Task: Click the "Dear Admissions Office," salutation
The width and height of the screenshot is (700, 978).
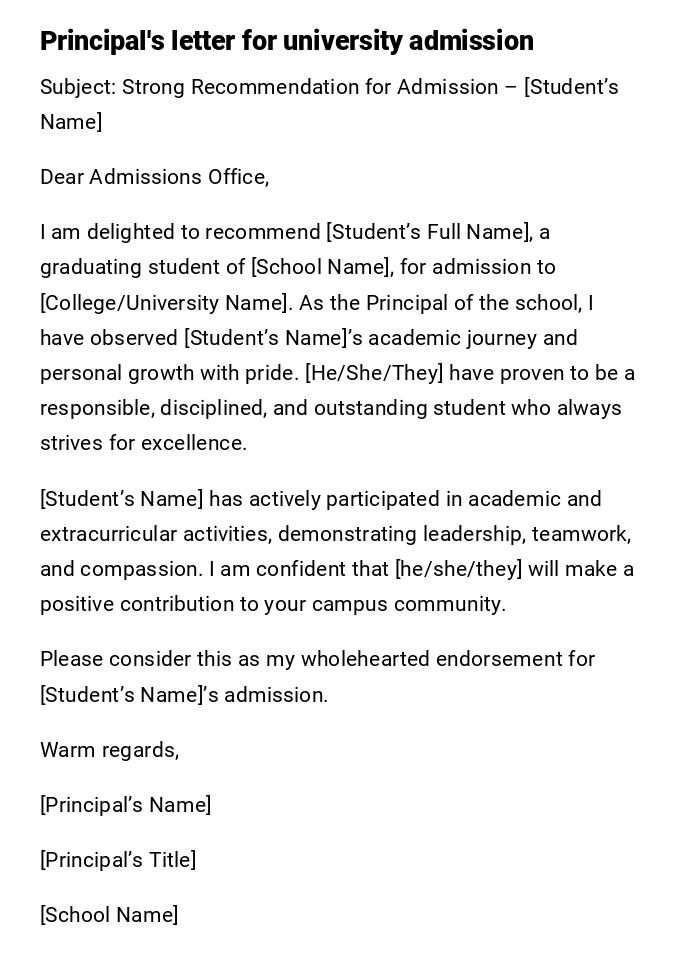Action: 155,177
